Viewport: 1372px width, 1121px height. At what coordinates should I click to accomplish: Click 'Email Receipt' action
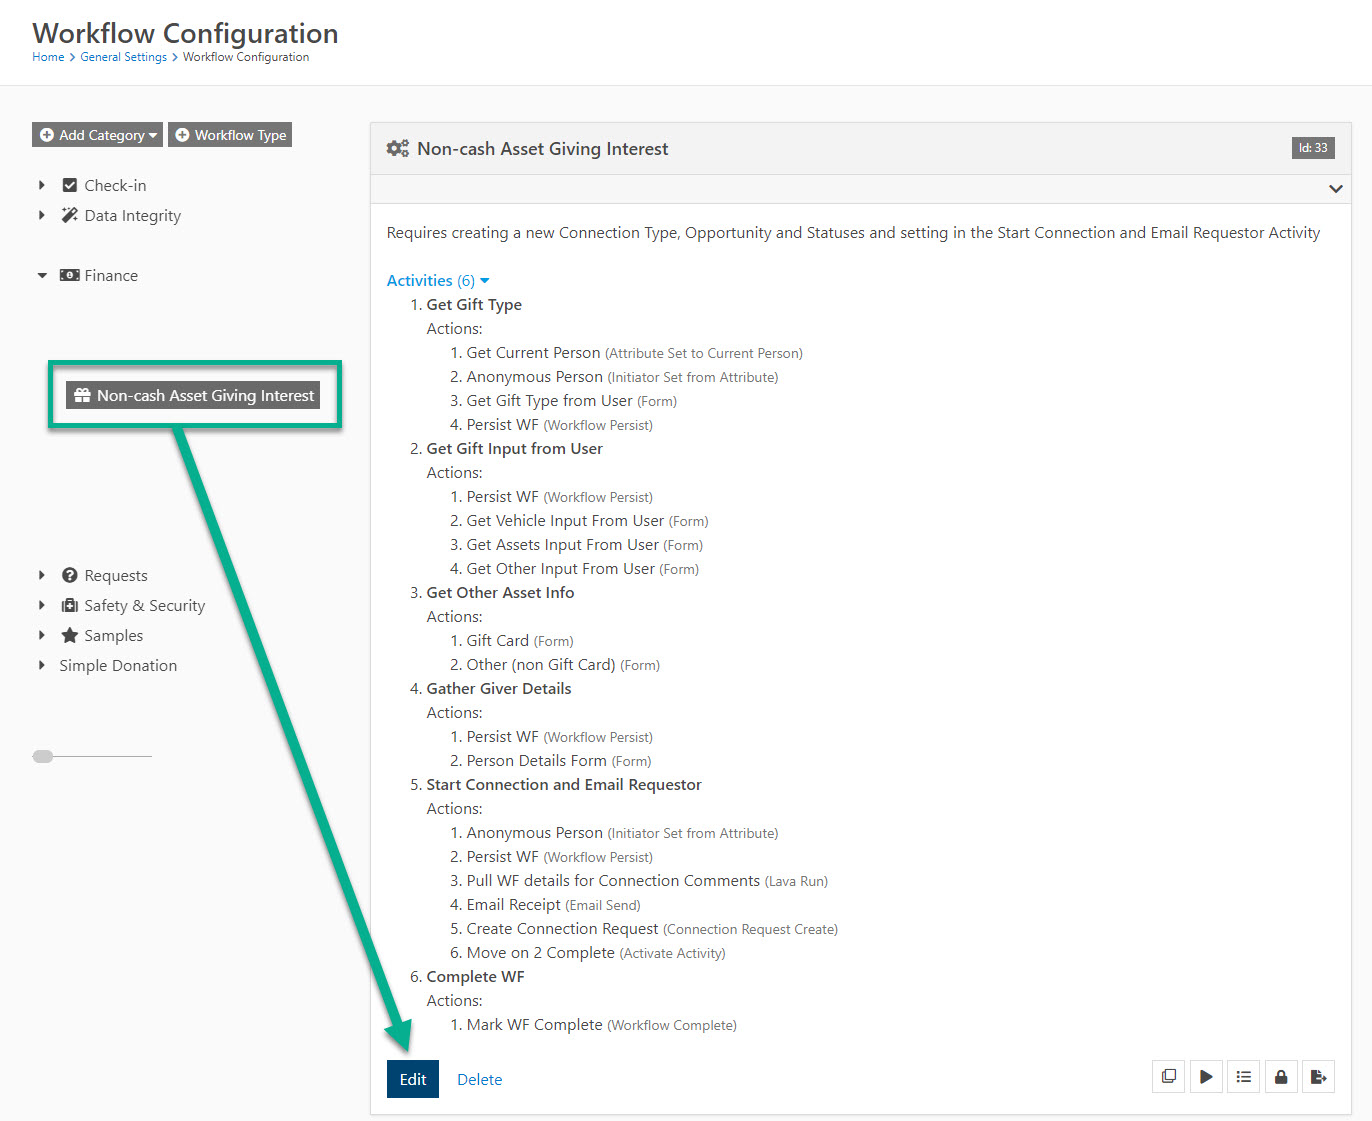(514, 905)
